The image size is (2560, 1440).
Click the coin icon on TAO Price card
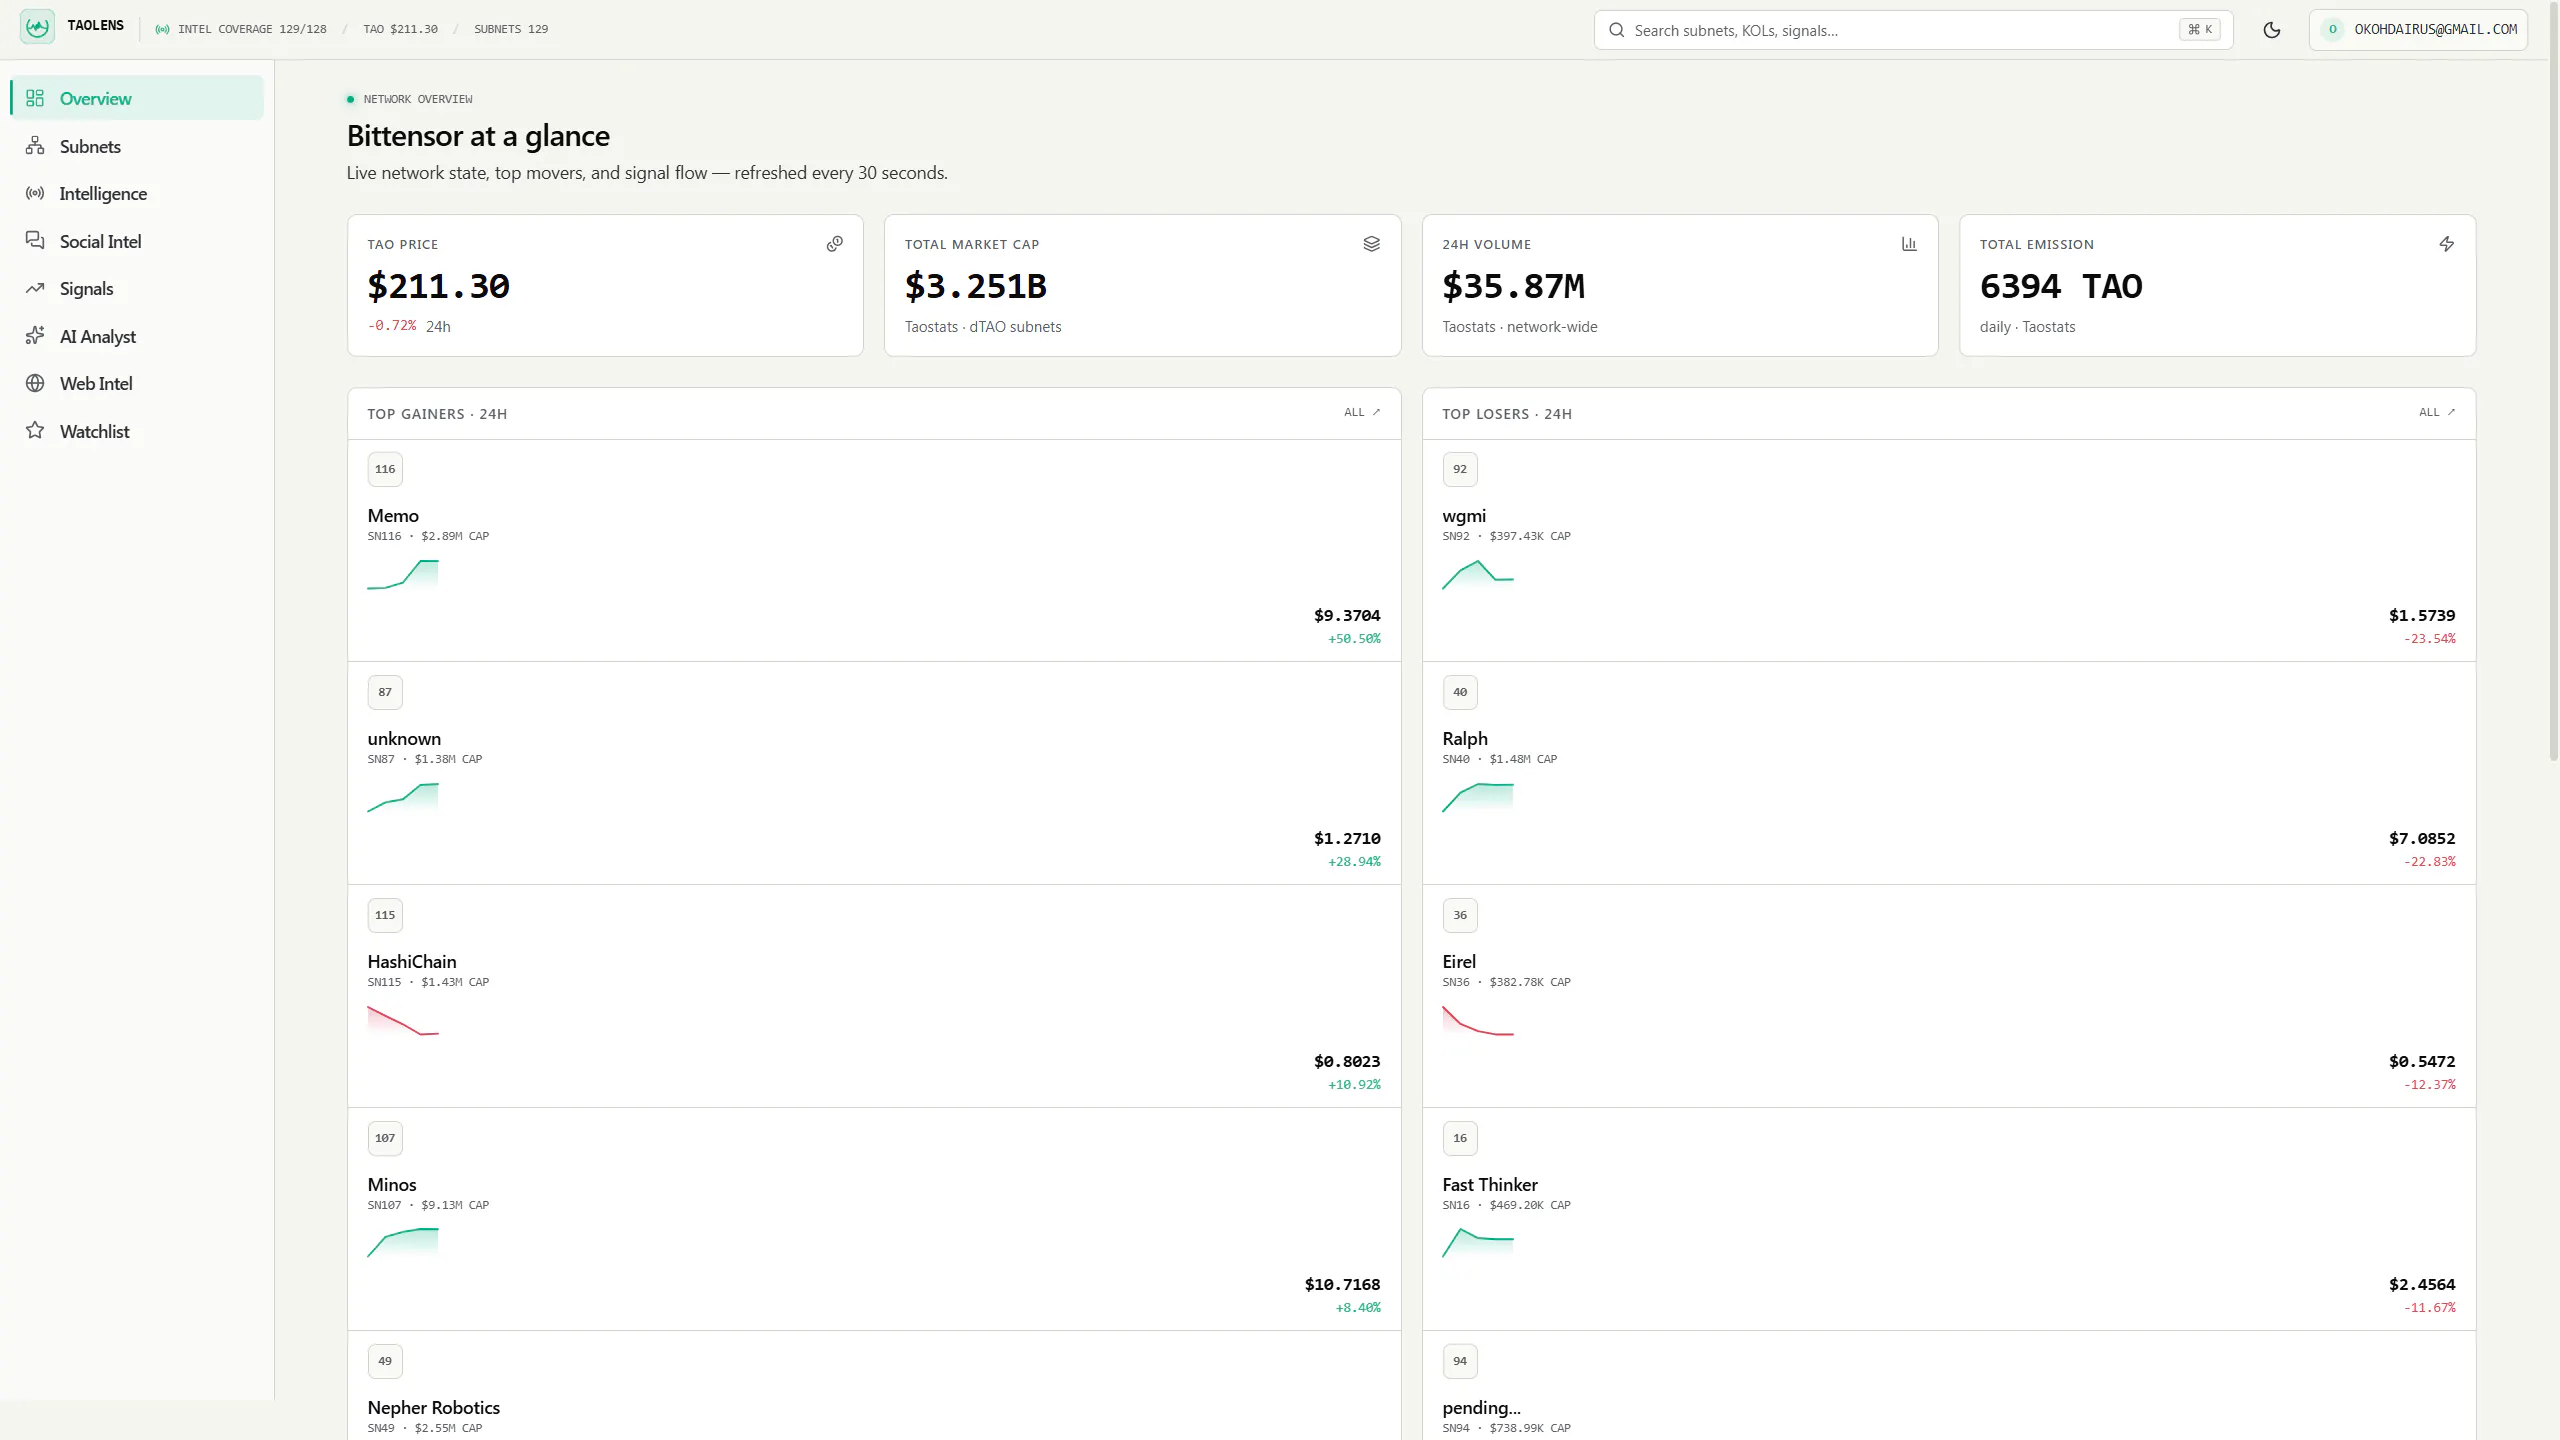point(834,244)
